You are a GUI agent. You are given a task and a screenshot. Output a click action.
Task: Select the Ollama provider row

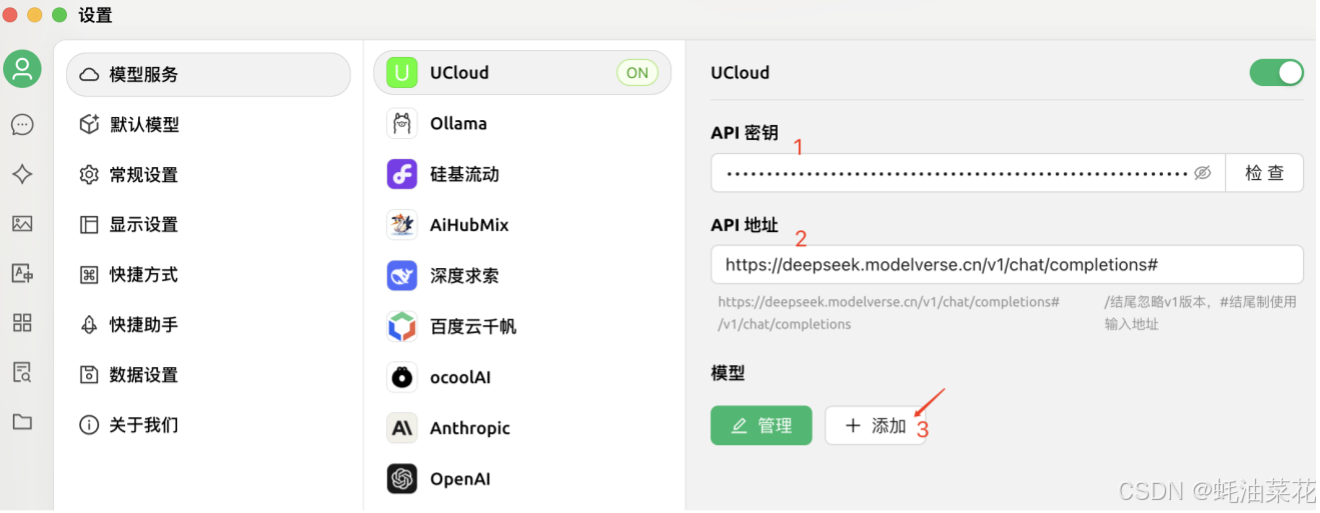(523, 124)
